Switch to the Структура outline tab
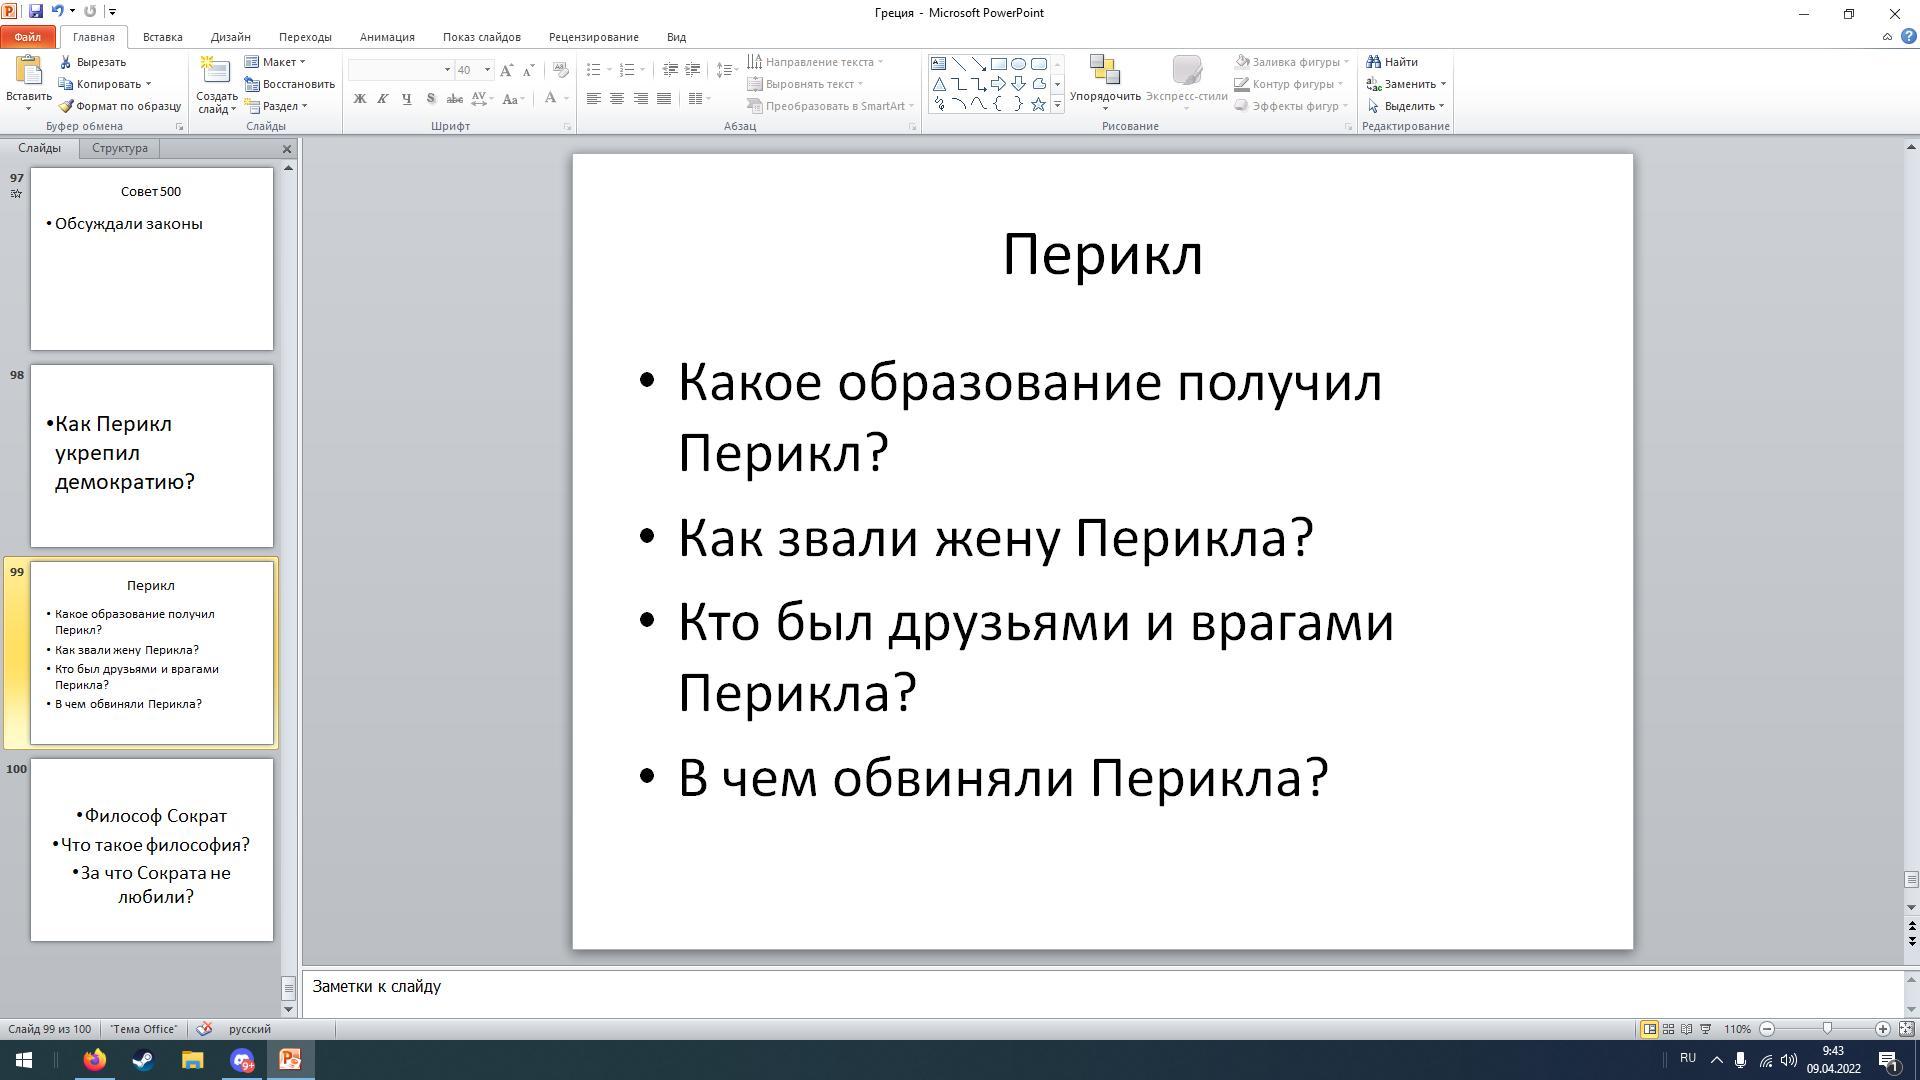This screenshot has height=1080, width=1920. pos(120,148)
